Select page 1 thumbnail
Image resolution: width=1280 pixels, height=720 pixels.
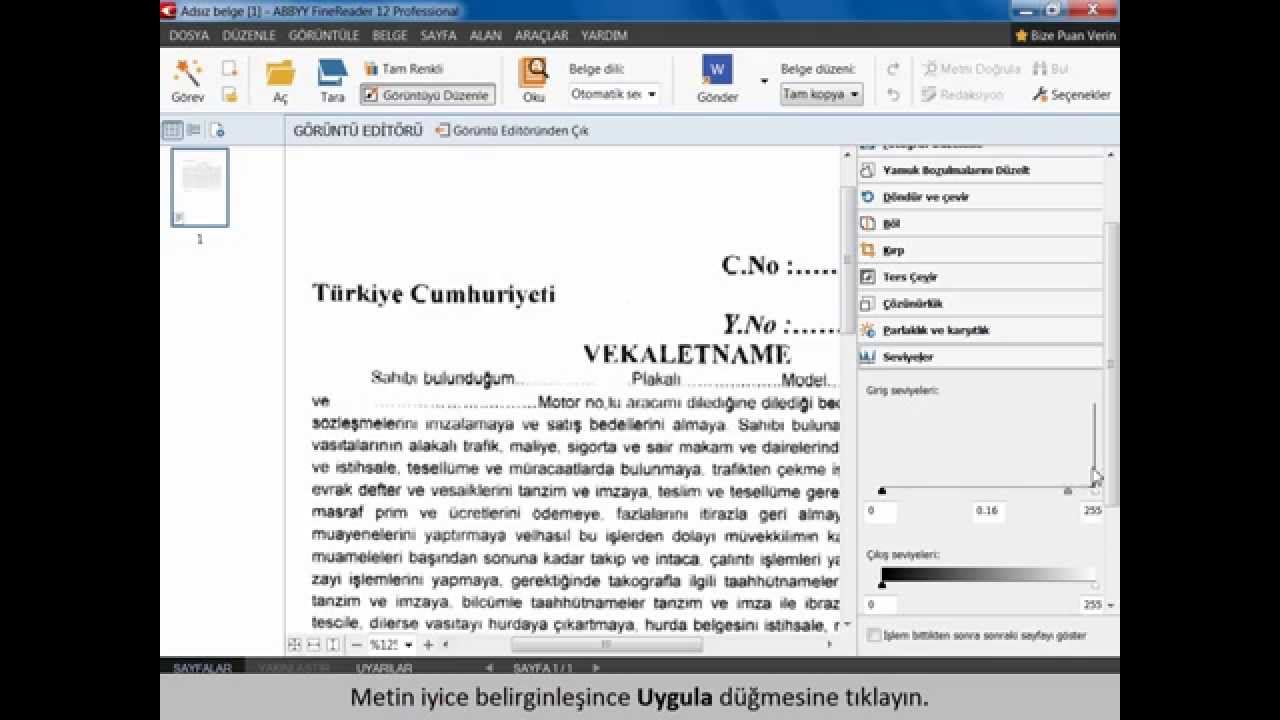click(x=200, y=187)
